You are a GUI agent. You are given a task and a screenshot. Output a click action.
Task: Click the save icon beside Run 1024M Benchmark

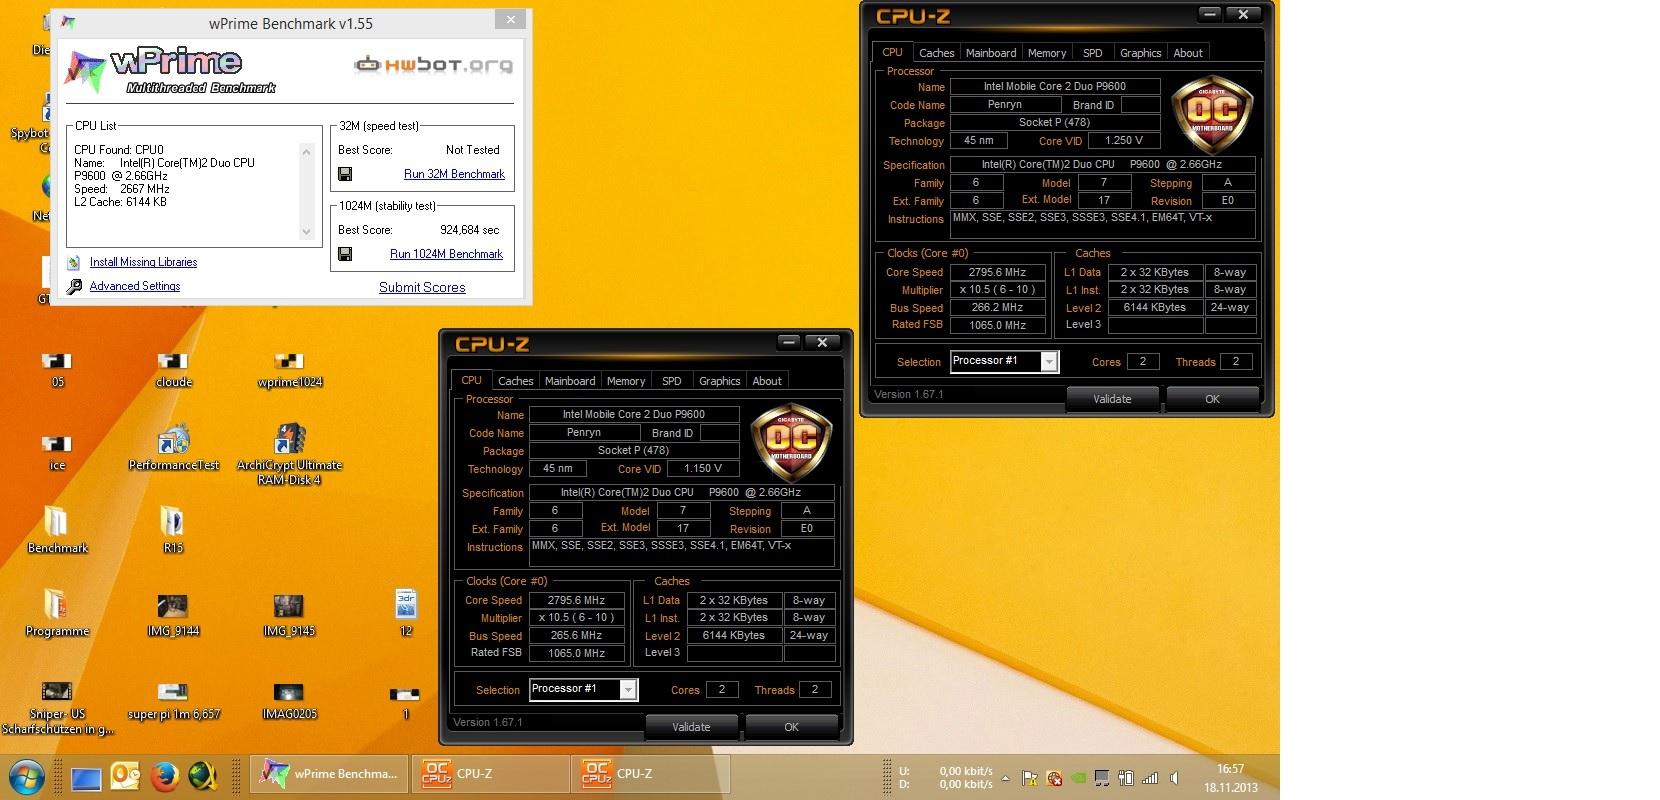(345, 254)
